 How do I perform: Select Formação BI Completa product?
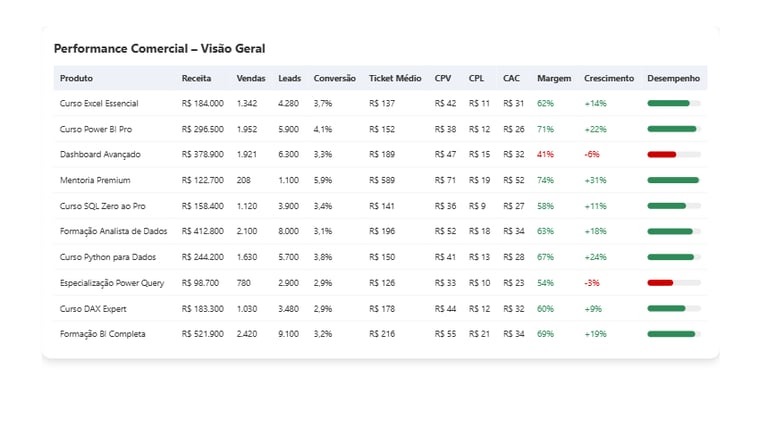pos(102,334)
